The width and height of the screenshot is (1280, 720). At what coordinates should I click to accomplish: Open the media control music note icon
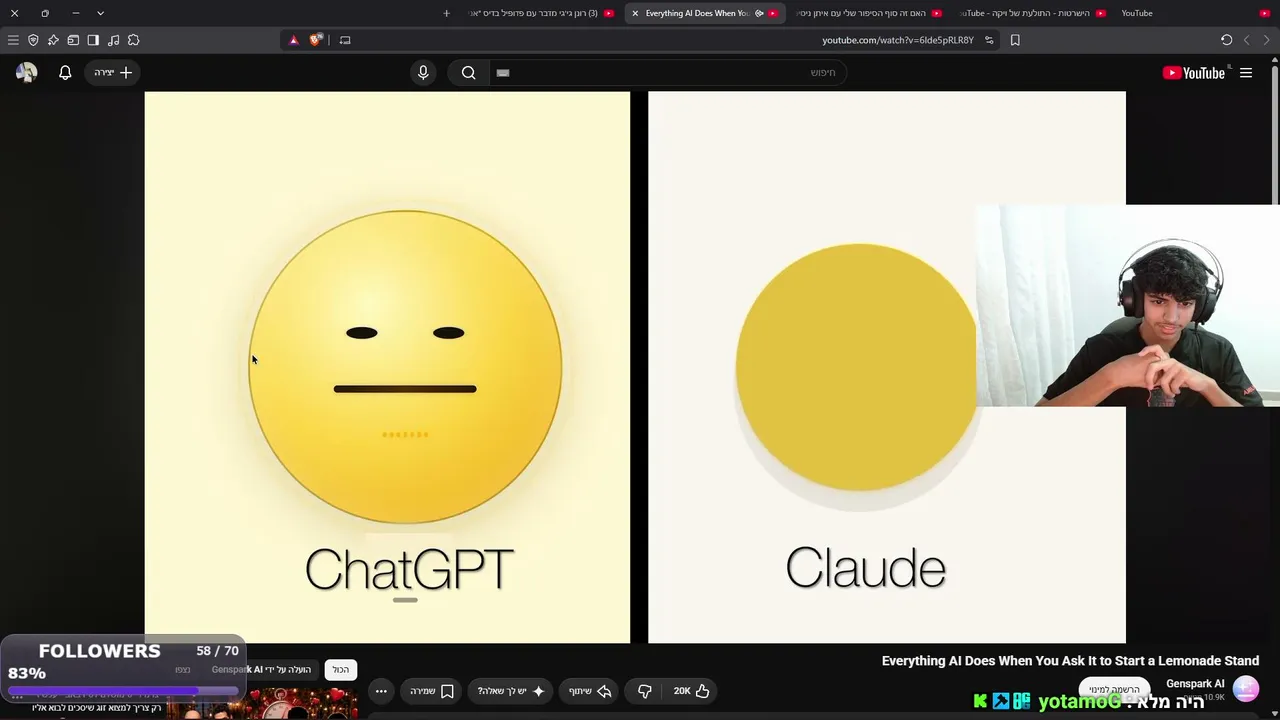(x=113, y=40)
